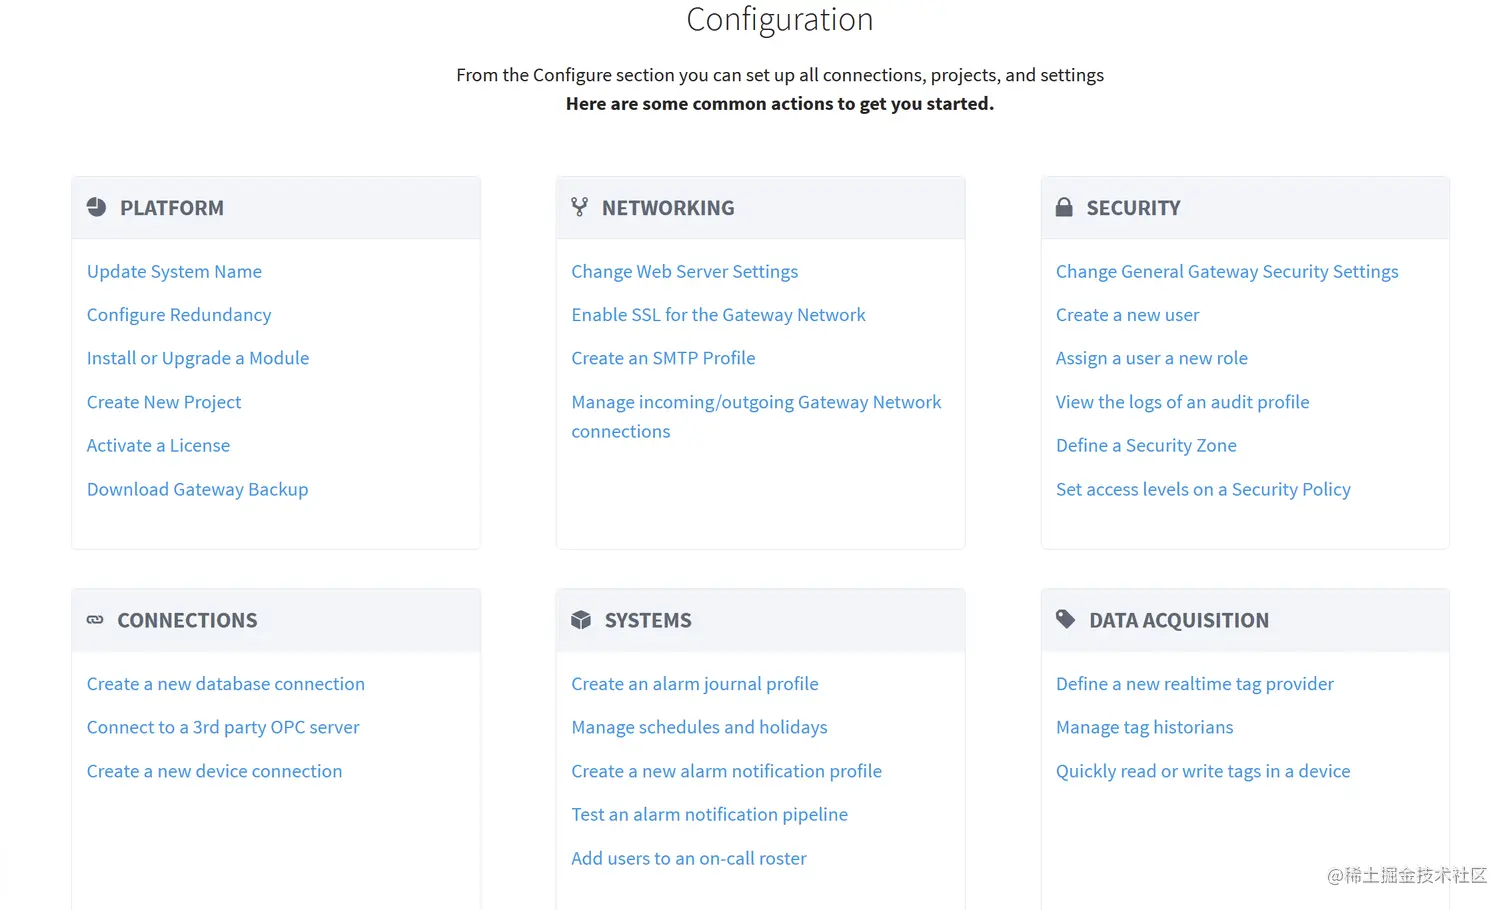
Task: Go to Install or Upgrade a Module
Action: [198, 358]
